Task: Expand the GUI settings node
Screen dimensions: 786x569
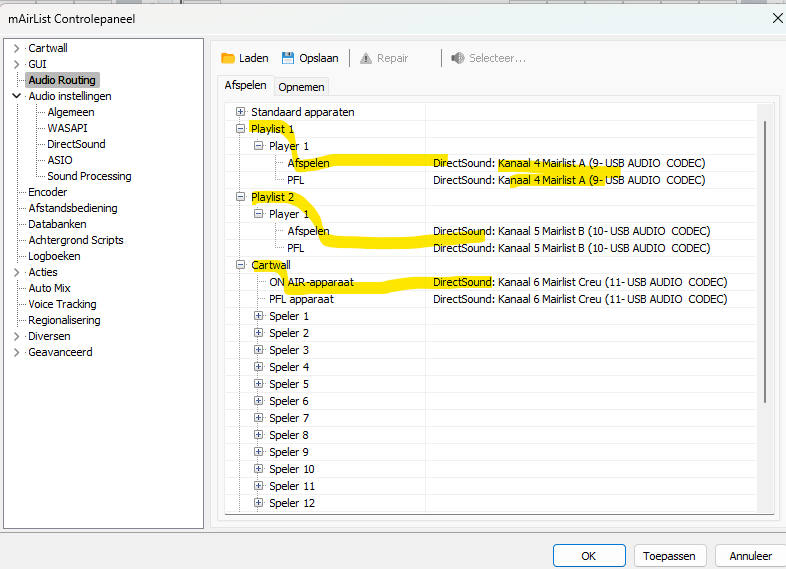Action: (x=17, y=64)
